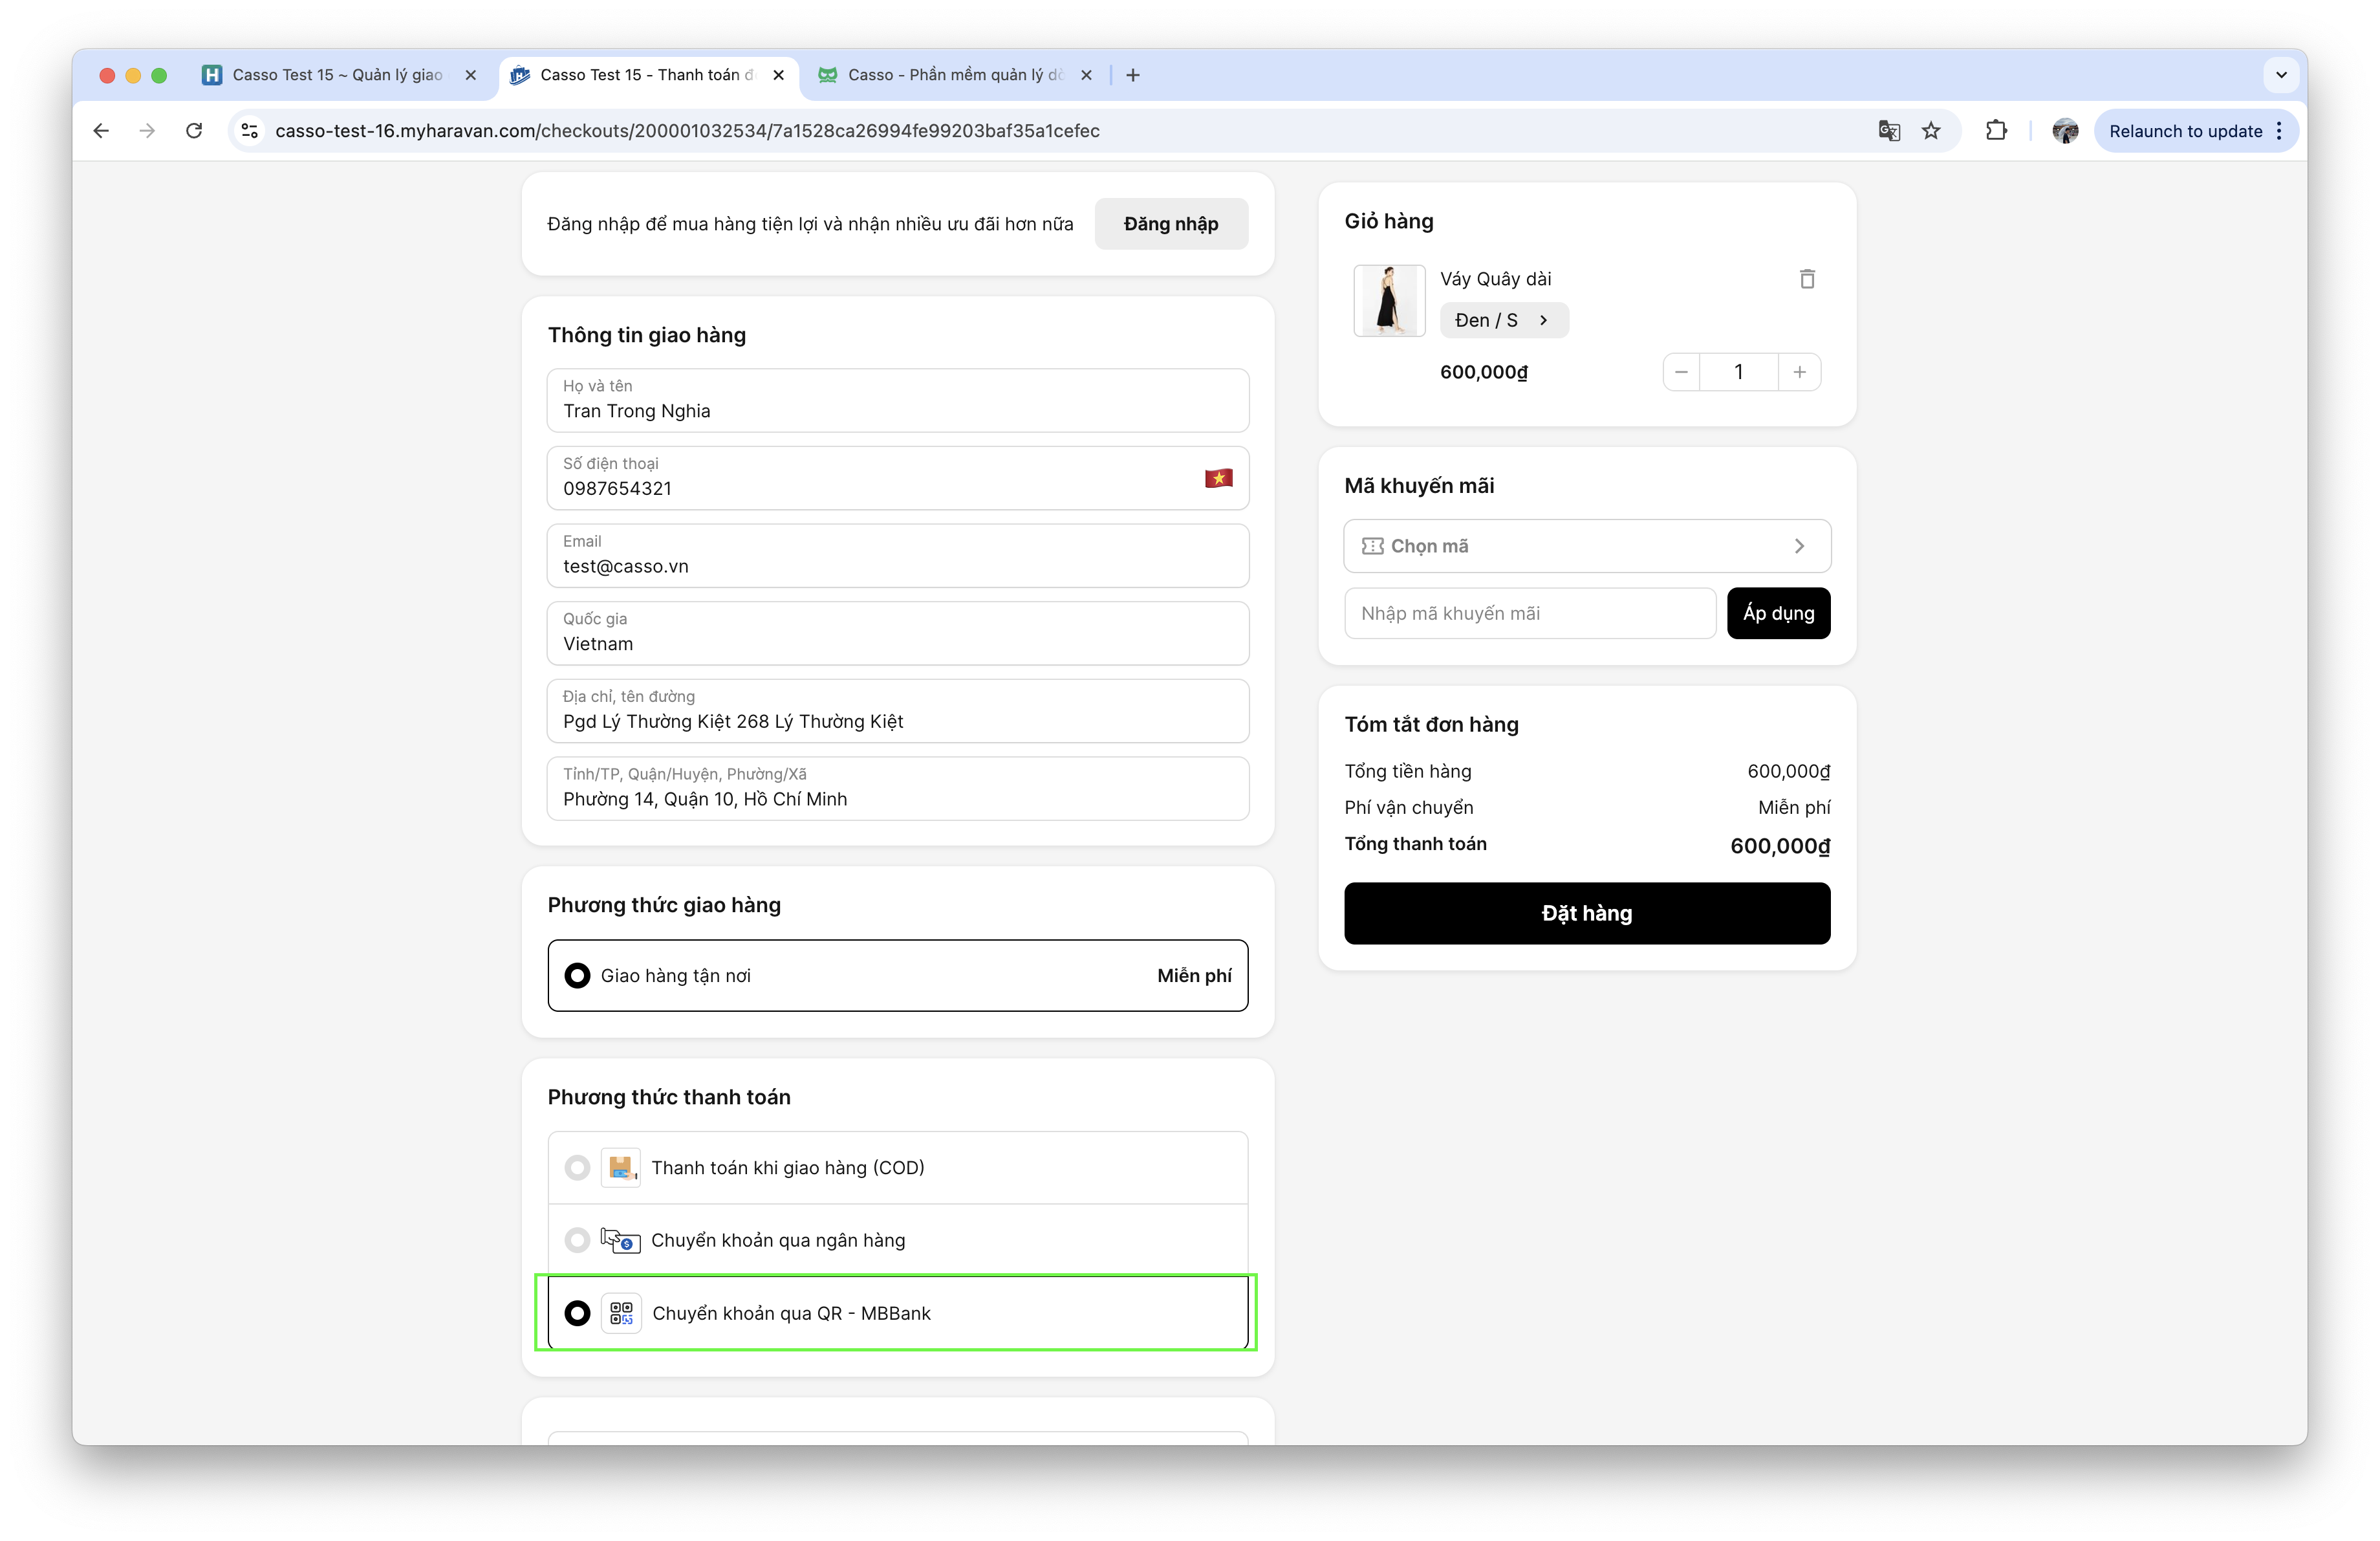Image resolution: width=2380 pixels, height=1541 pixels.
Task: View site information icon in address bar
Action: pos(250,131)
